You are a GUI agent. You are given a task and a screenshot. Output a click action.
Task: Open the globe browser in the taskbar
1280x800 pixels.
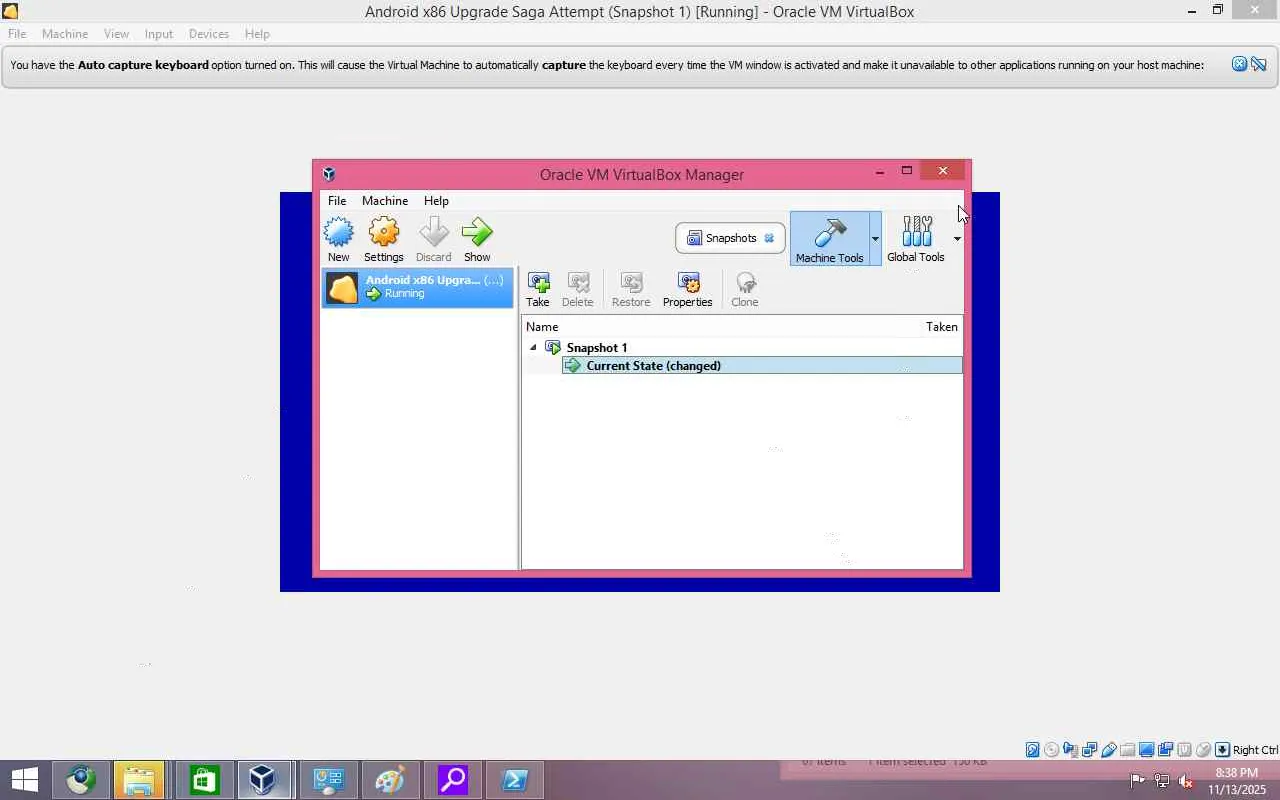81,780
